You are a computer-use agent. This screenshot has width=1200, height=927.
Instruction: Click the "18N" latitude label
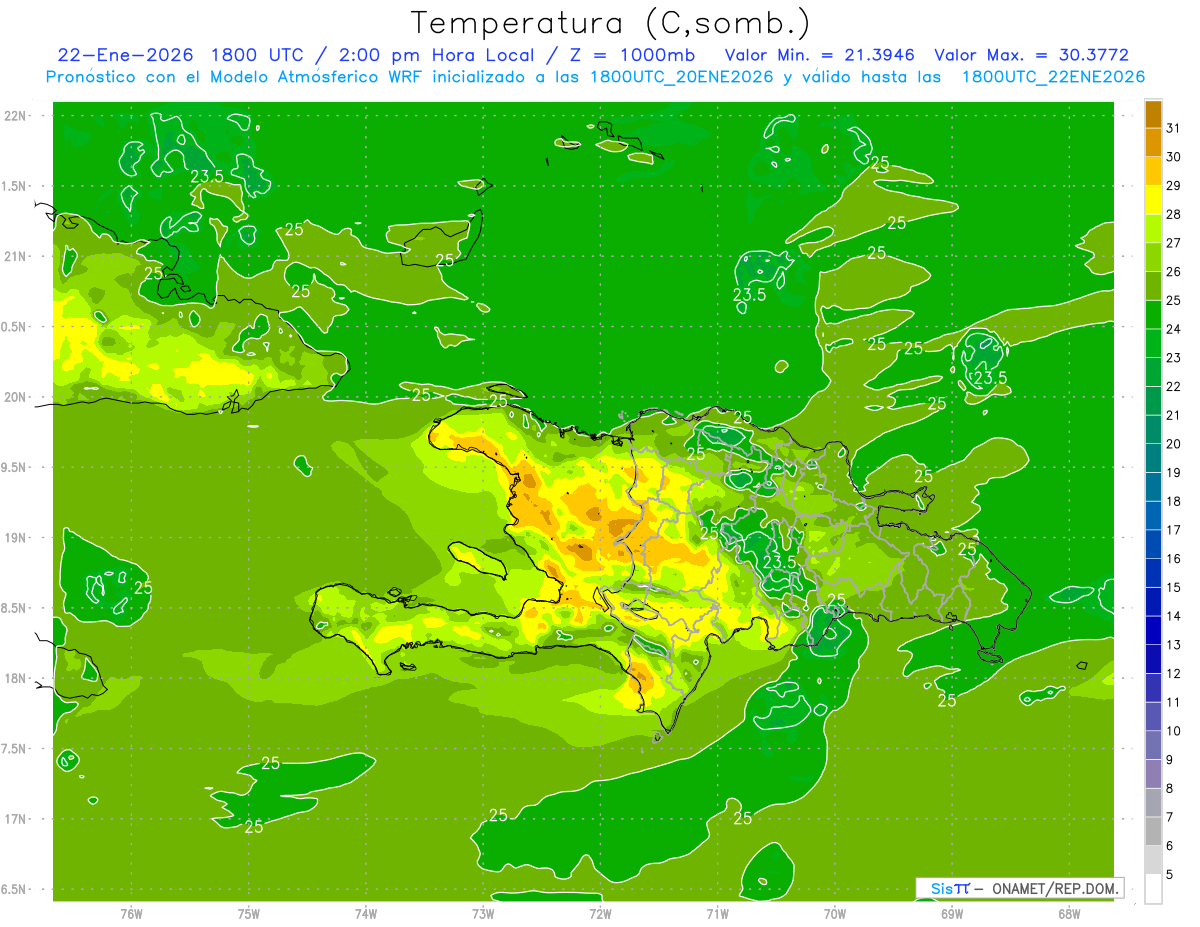[x=17, y=678]
